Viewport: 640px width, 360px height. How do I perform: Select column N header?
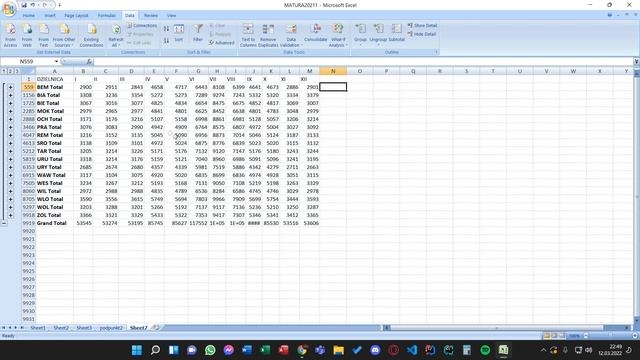coord(333,71)
